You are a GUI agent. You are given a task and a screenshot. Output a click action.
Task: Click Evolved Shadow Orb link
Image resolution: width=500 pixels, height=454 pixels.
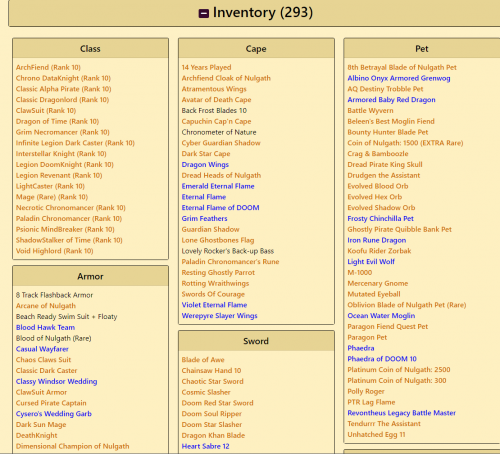[x=381, y=208]
